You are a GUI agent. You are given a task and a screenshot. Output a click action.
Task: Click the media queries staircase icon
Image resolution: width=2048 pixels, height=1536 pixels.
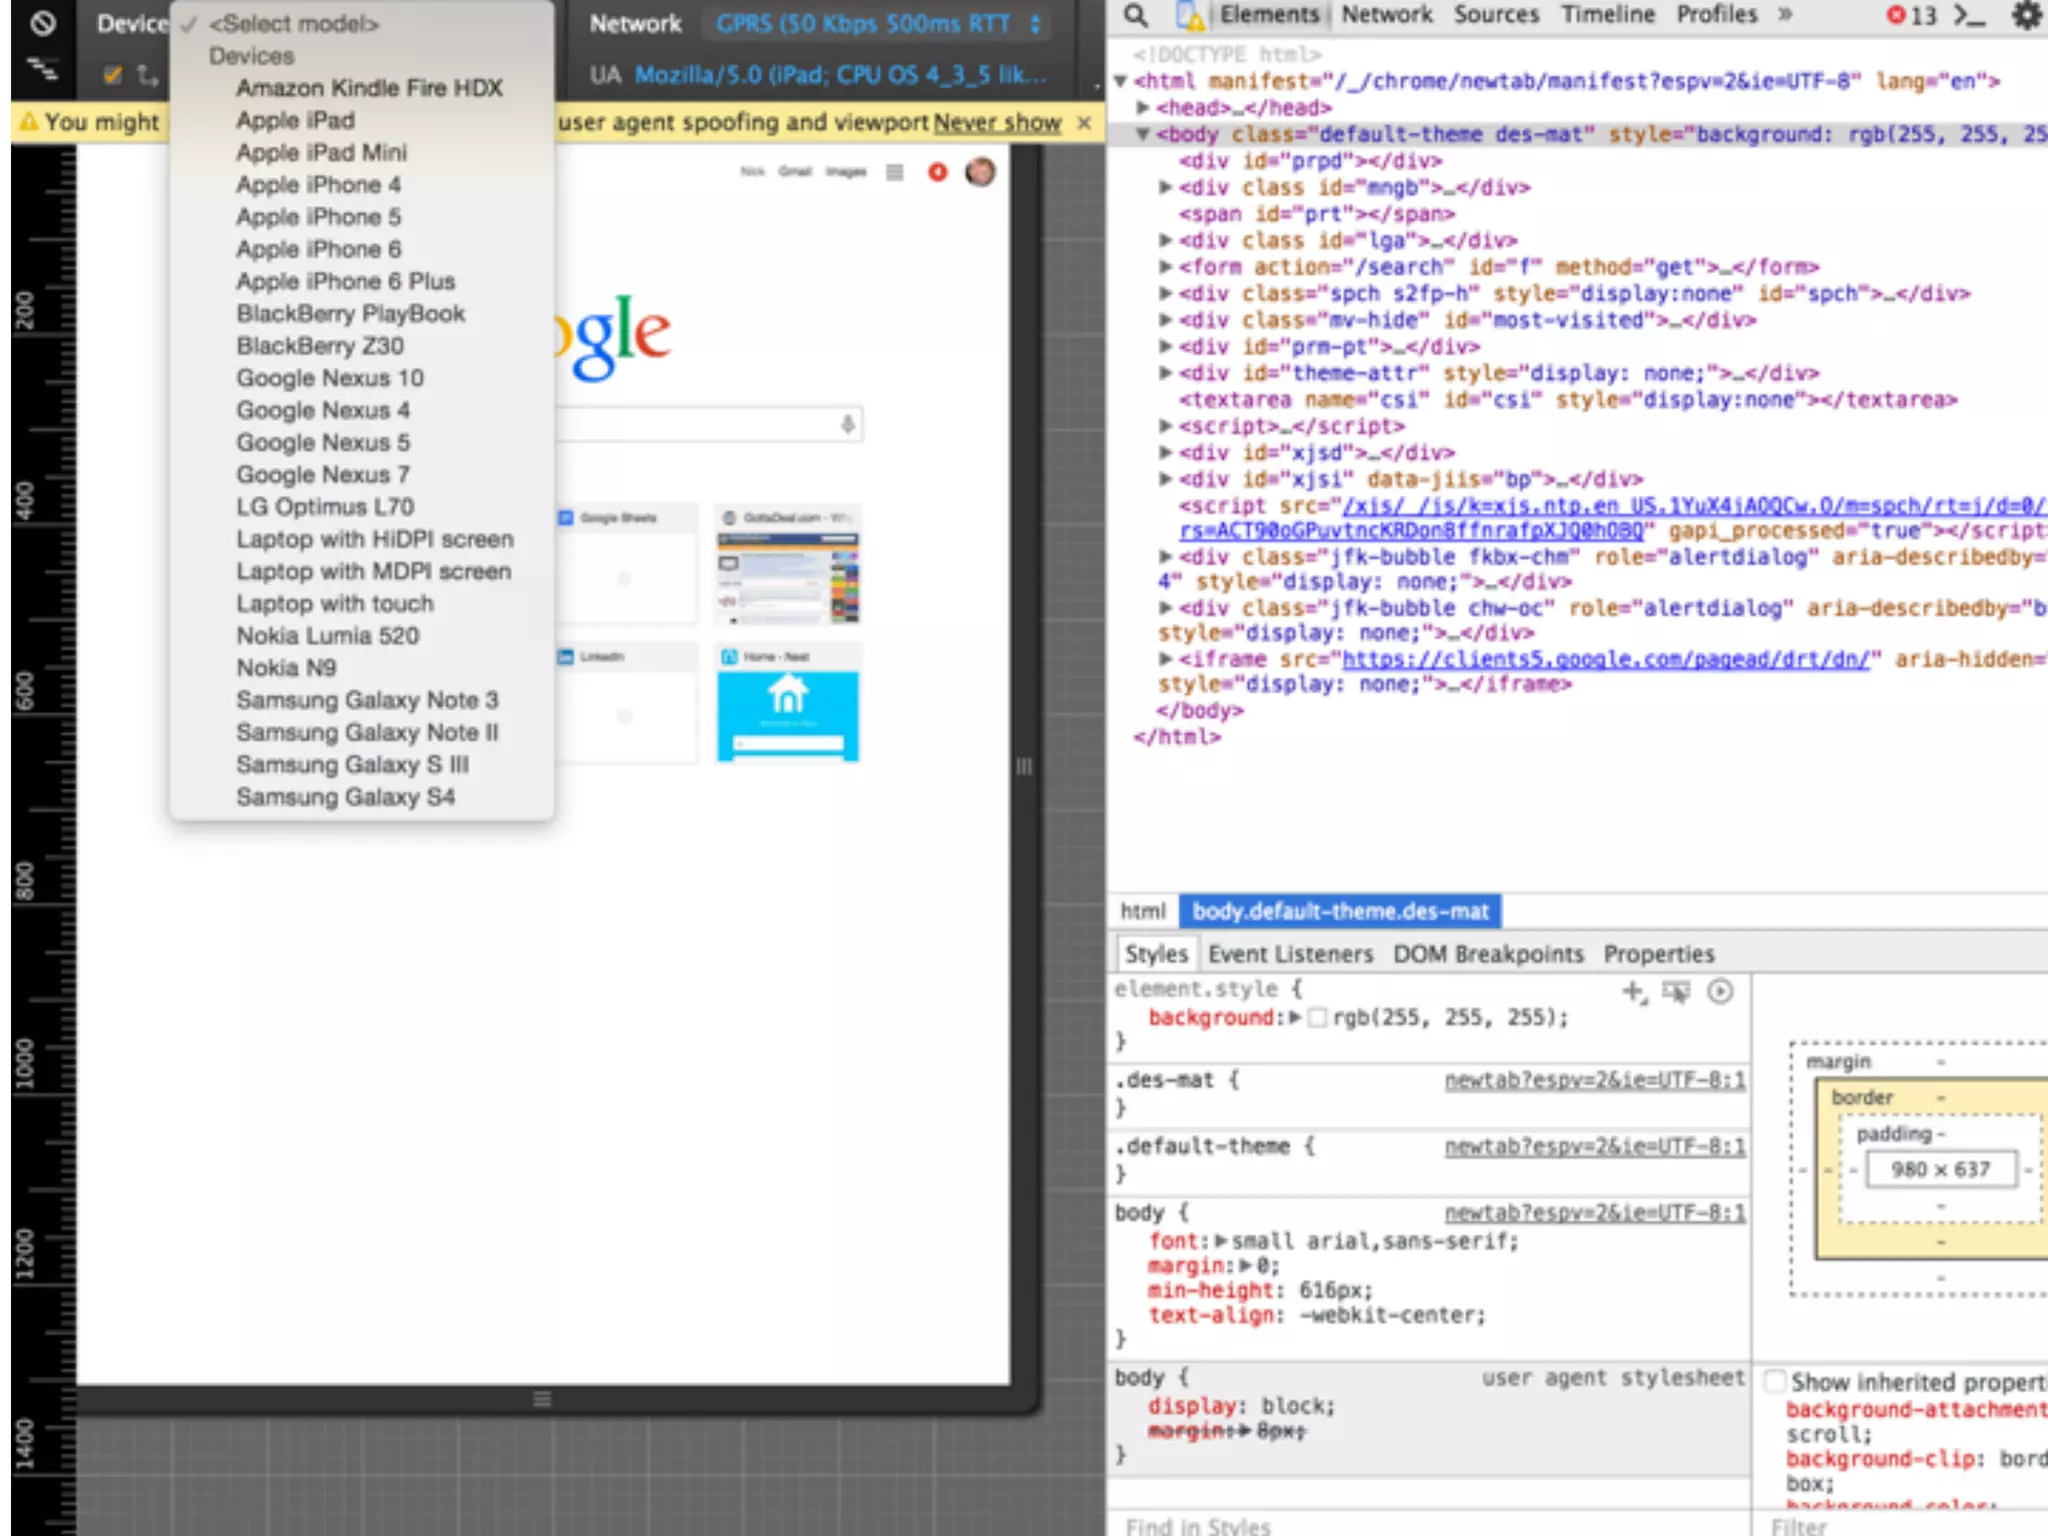pyautogui.click(x=42, y=70)
